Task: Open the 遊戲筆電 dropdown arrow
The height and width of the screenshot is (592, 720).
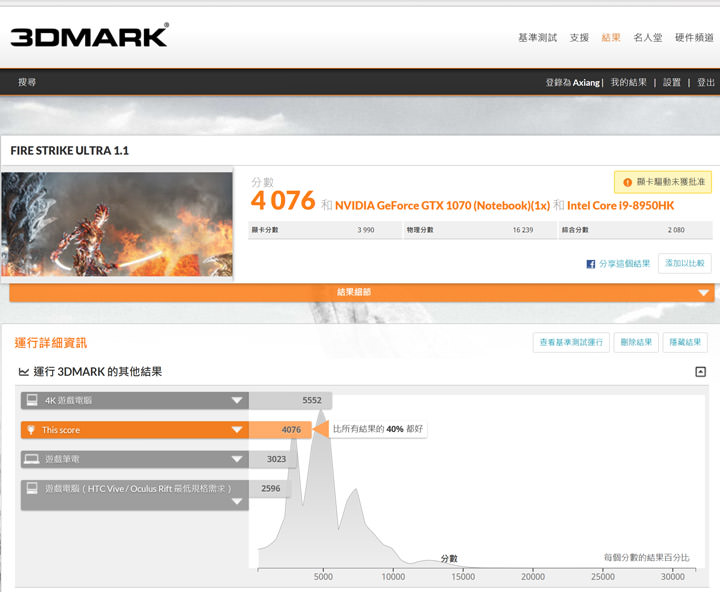Action: (237, 459)
